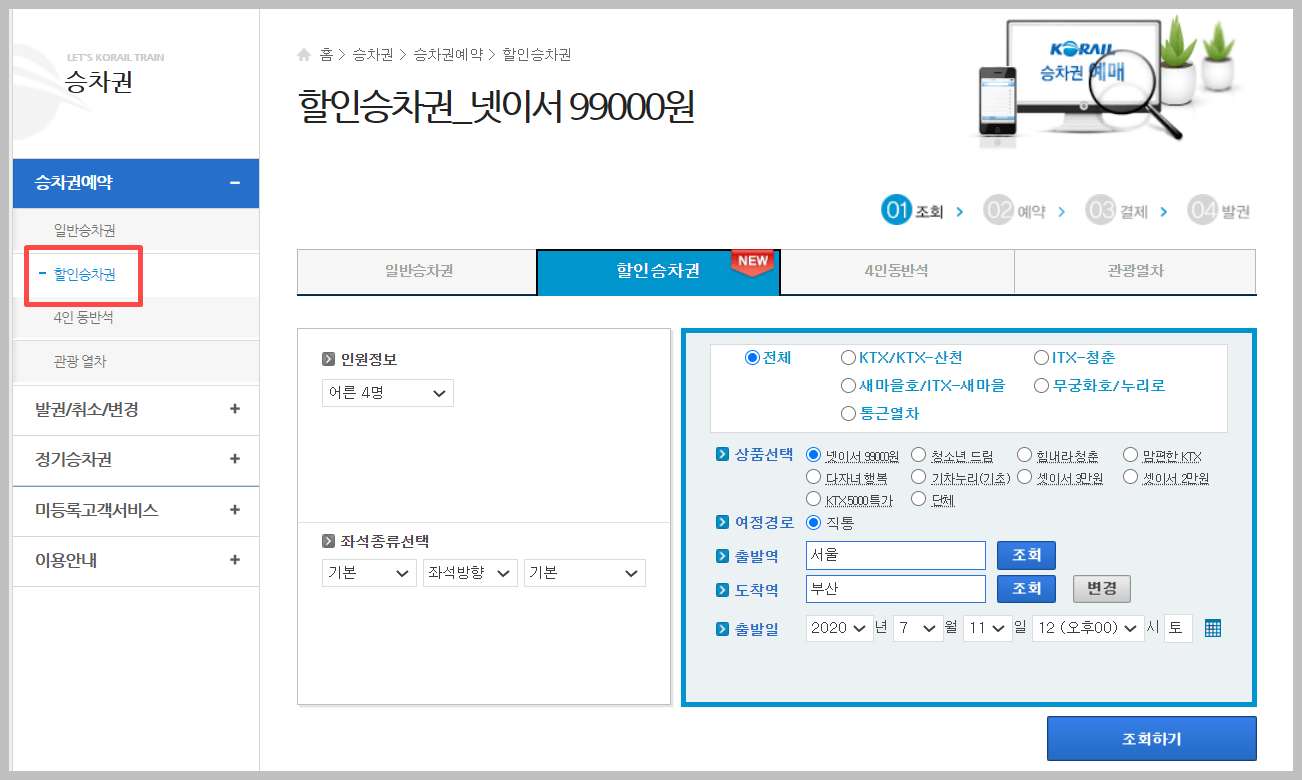Open the year 2020 dropdown
Screen dimensions: 1302x780
[x=840, y=628]
